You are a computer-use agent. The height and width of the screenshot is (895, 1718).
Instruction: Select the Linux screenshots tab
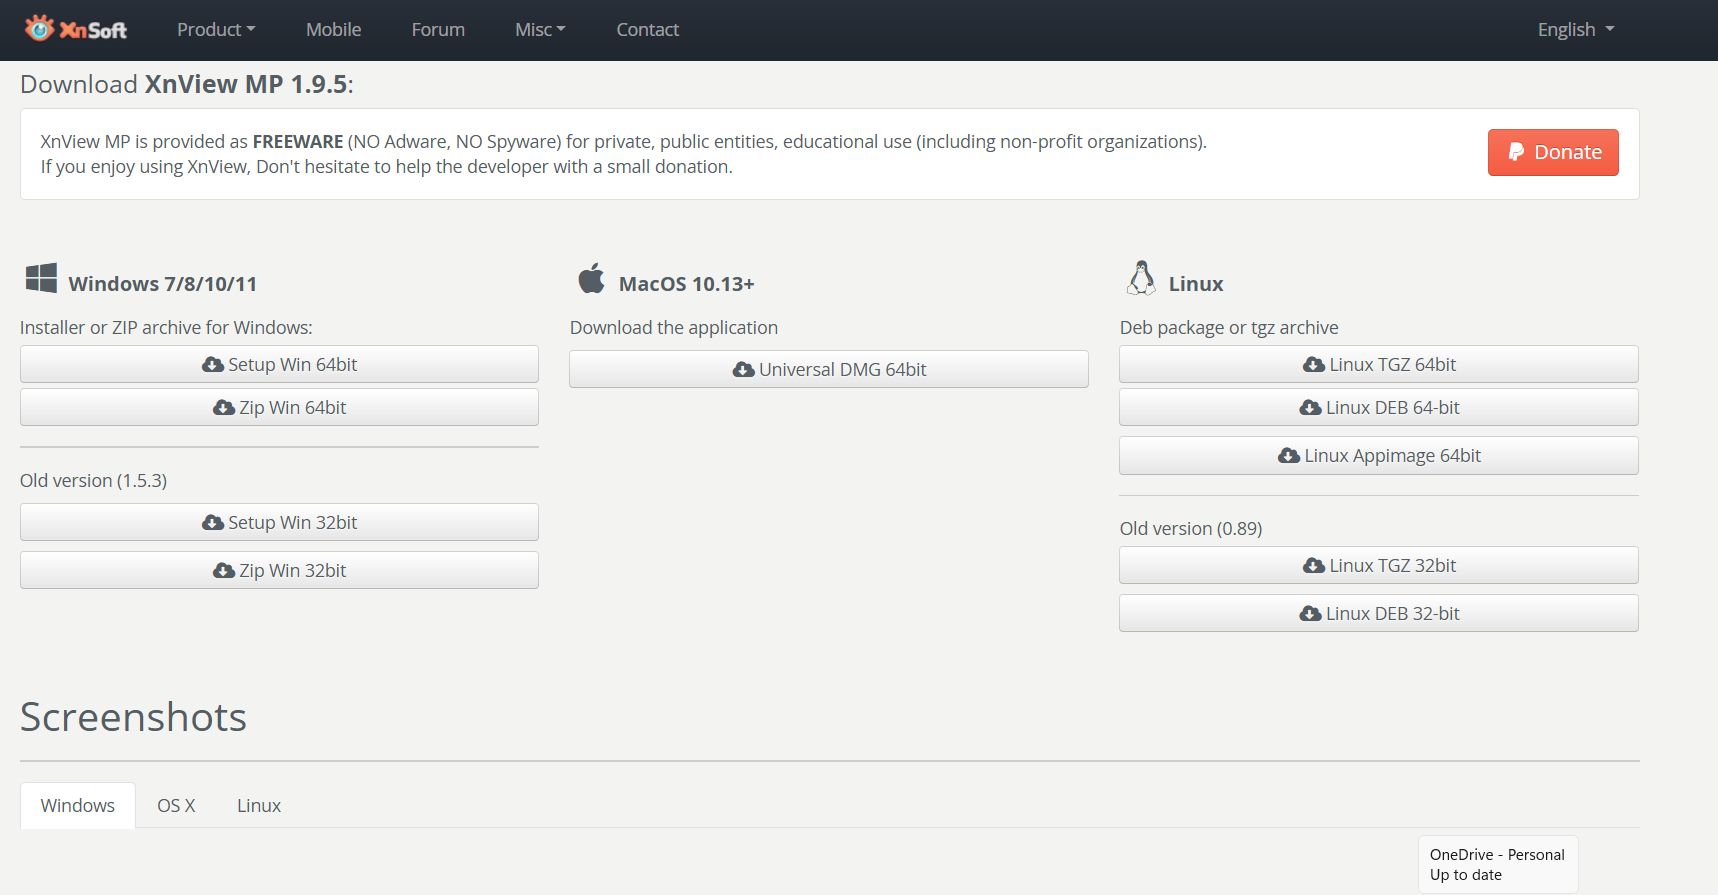pos(259,806)
